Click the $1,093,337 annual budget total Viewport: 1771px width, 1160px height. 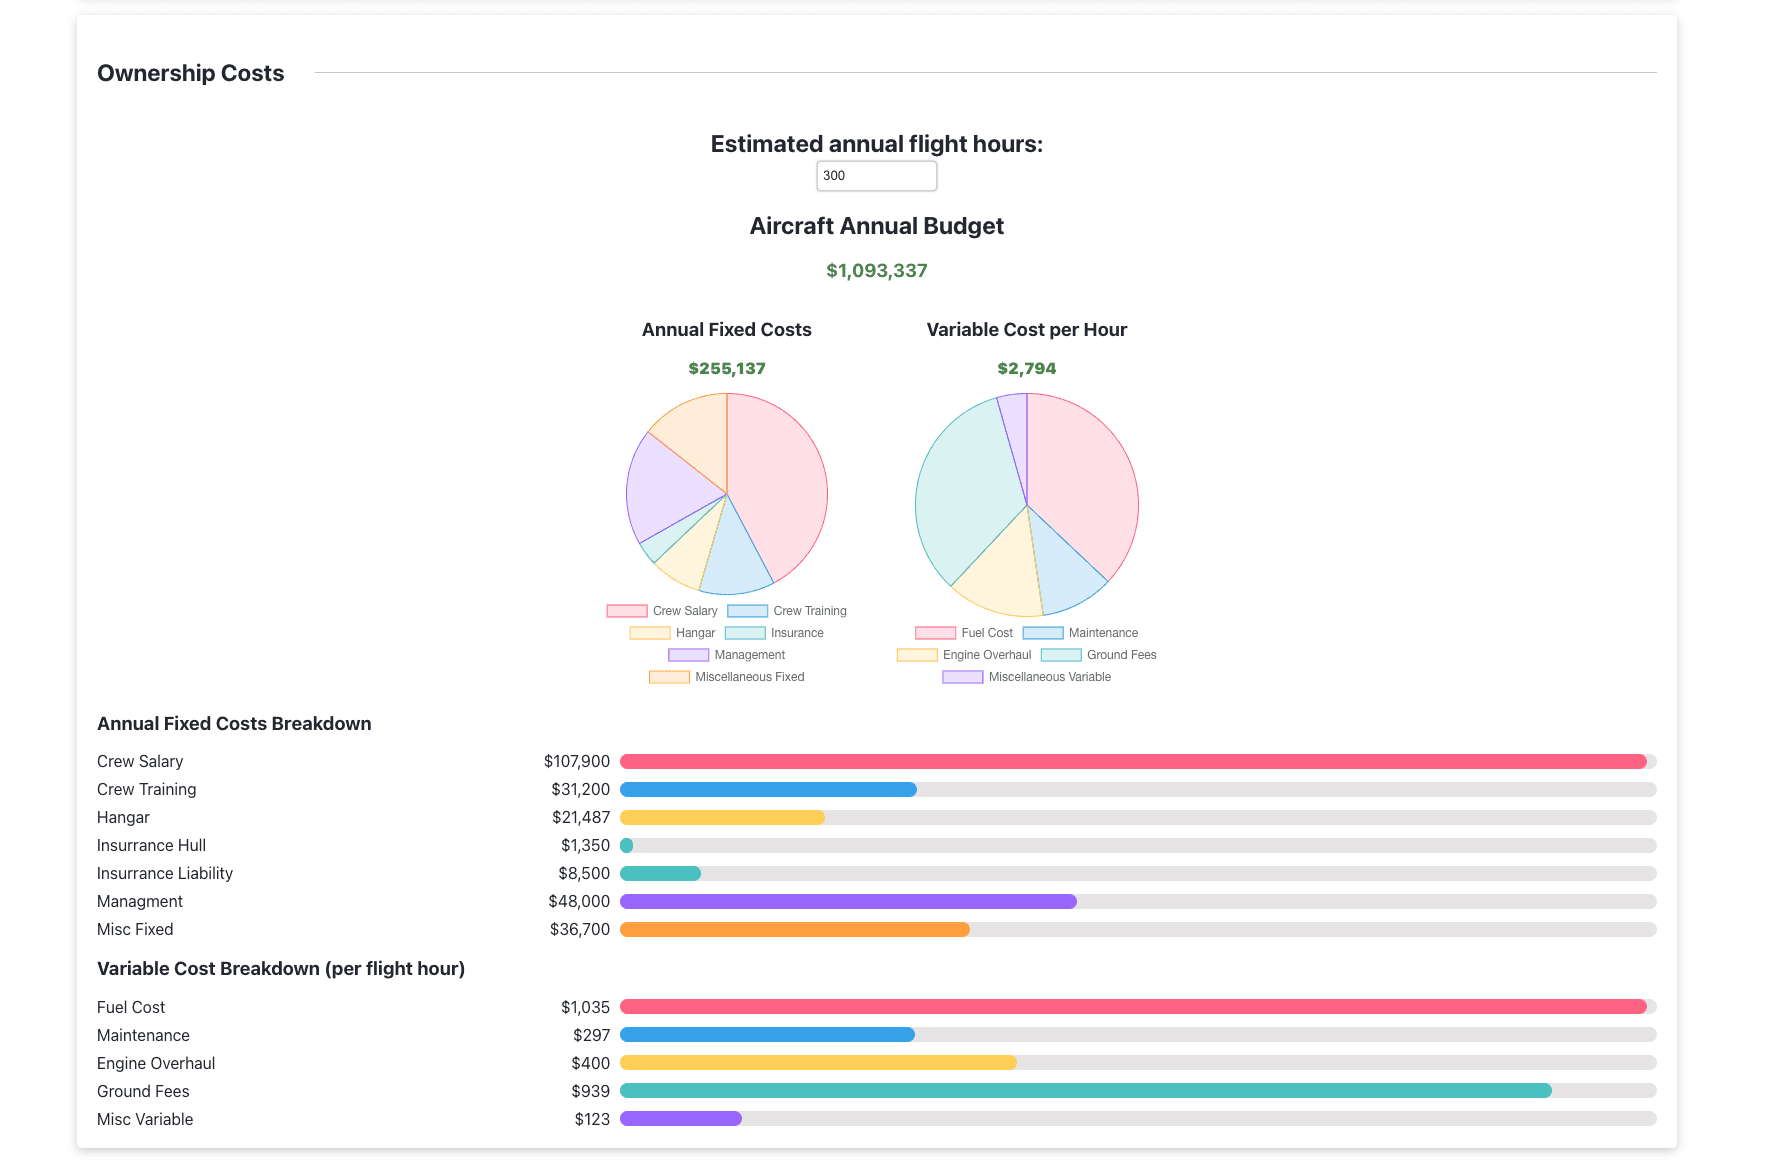(x=877, y=271)
